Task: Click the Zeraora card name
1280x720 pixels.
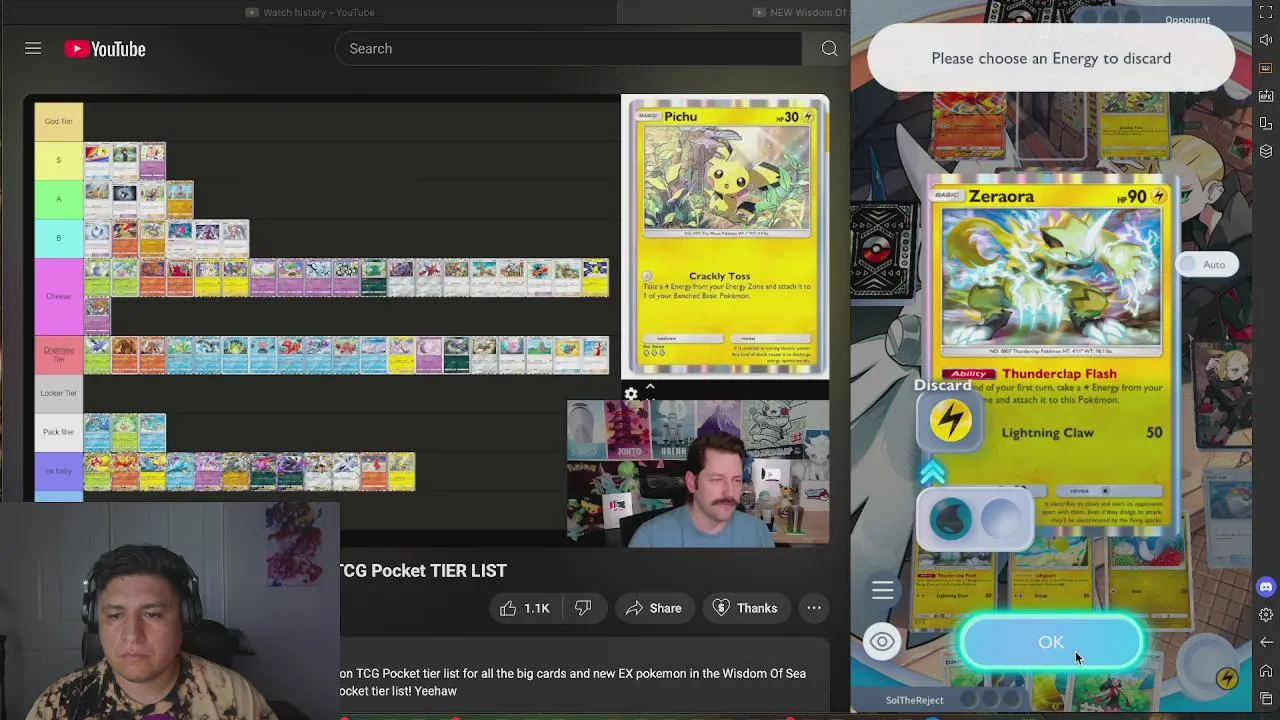Action: (x=1001, y=196)
